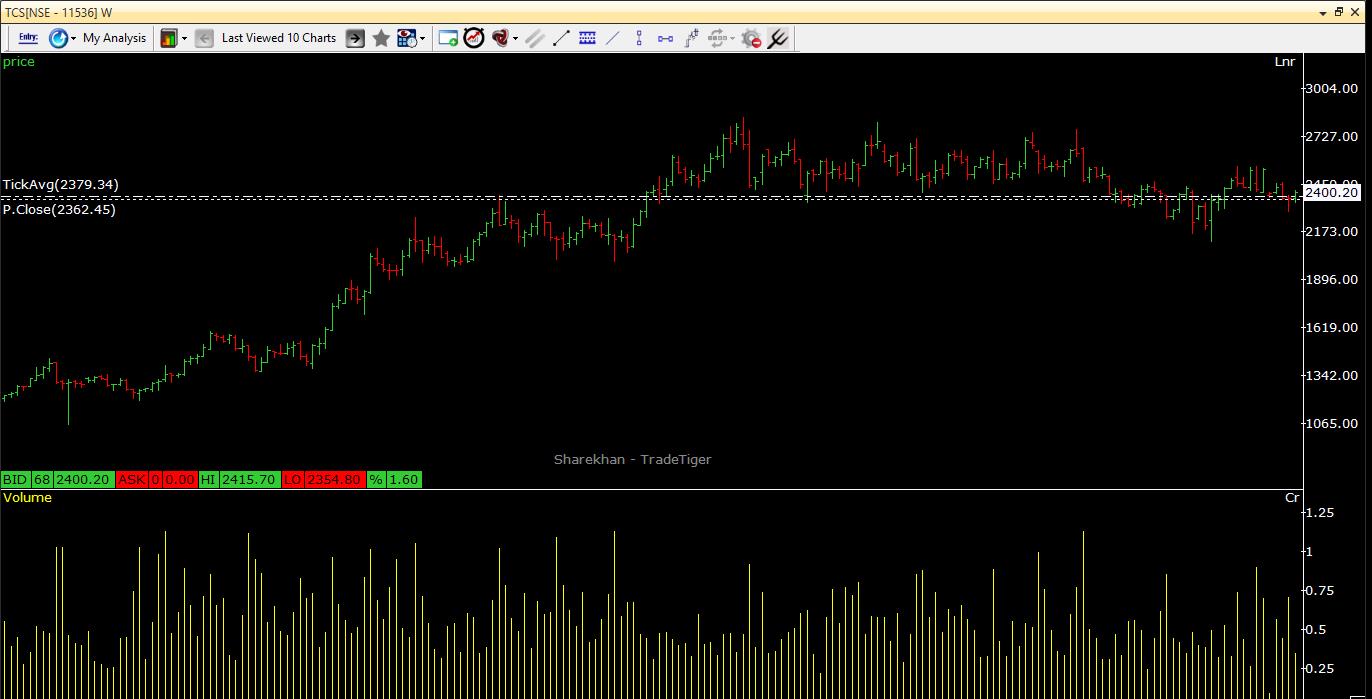Select the horizontal line measure tool

[665, 38]
